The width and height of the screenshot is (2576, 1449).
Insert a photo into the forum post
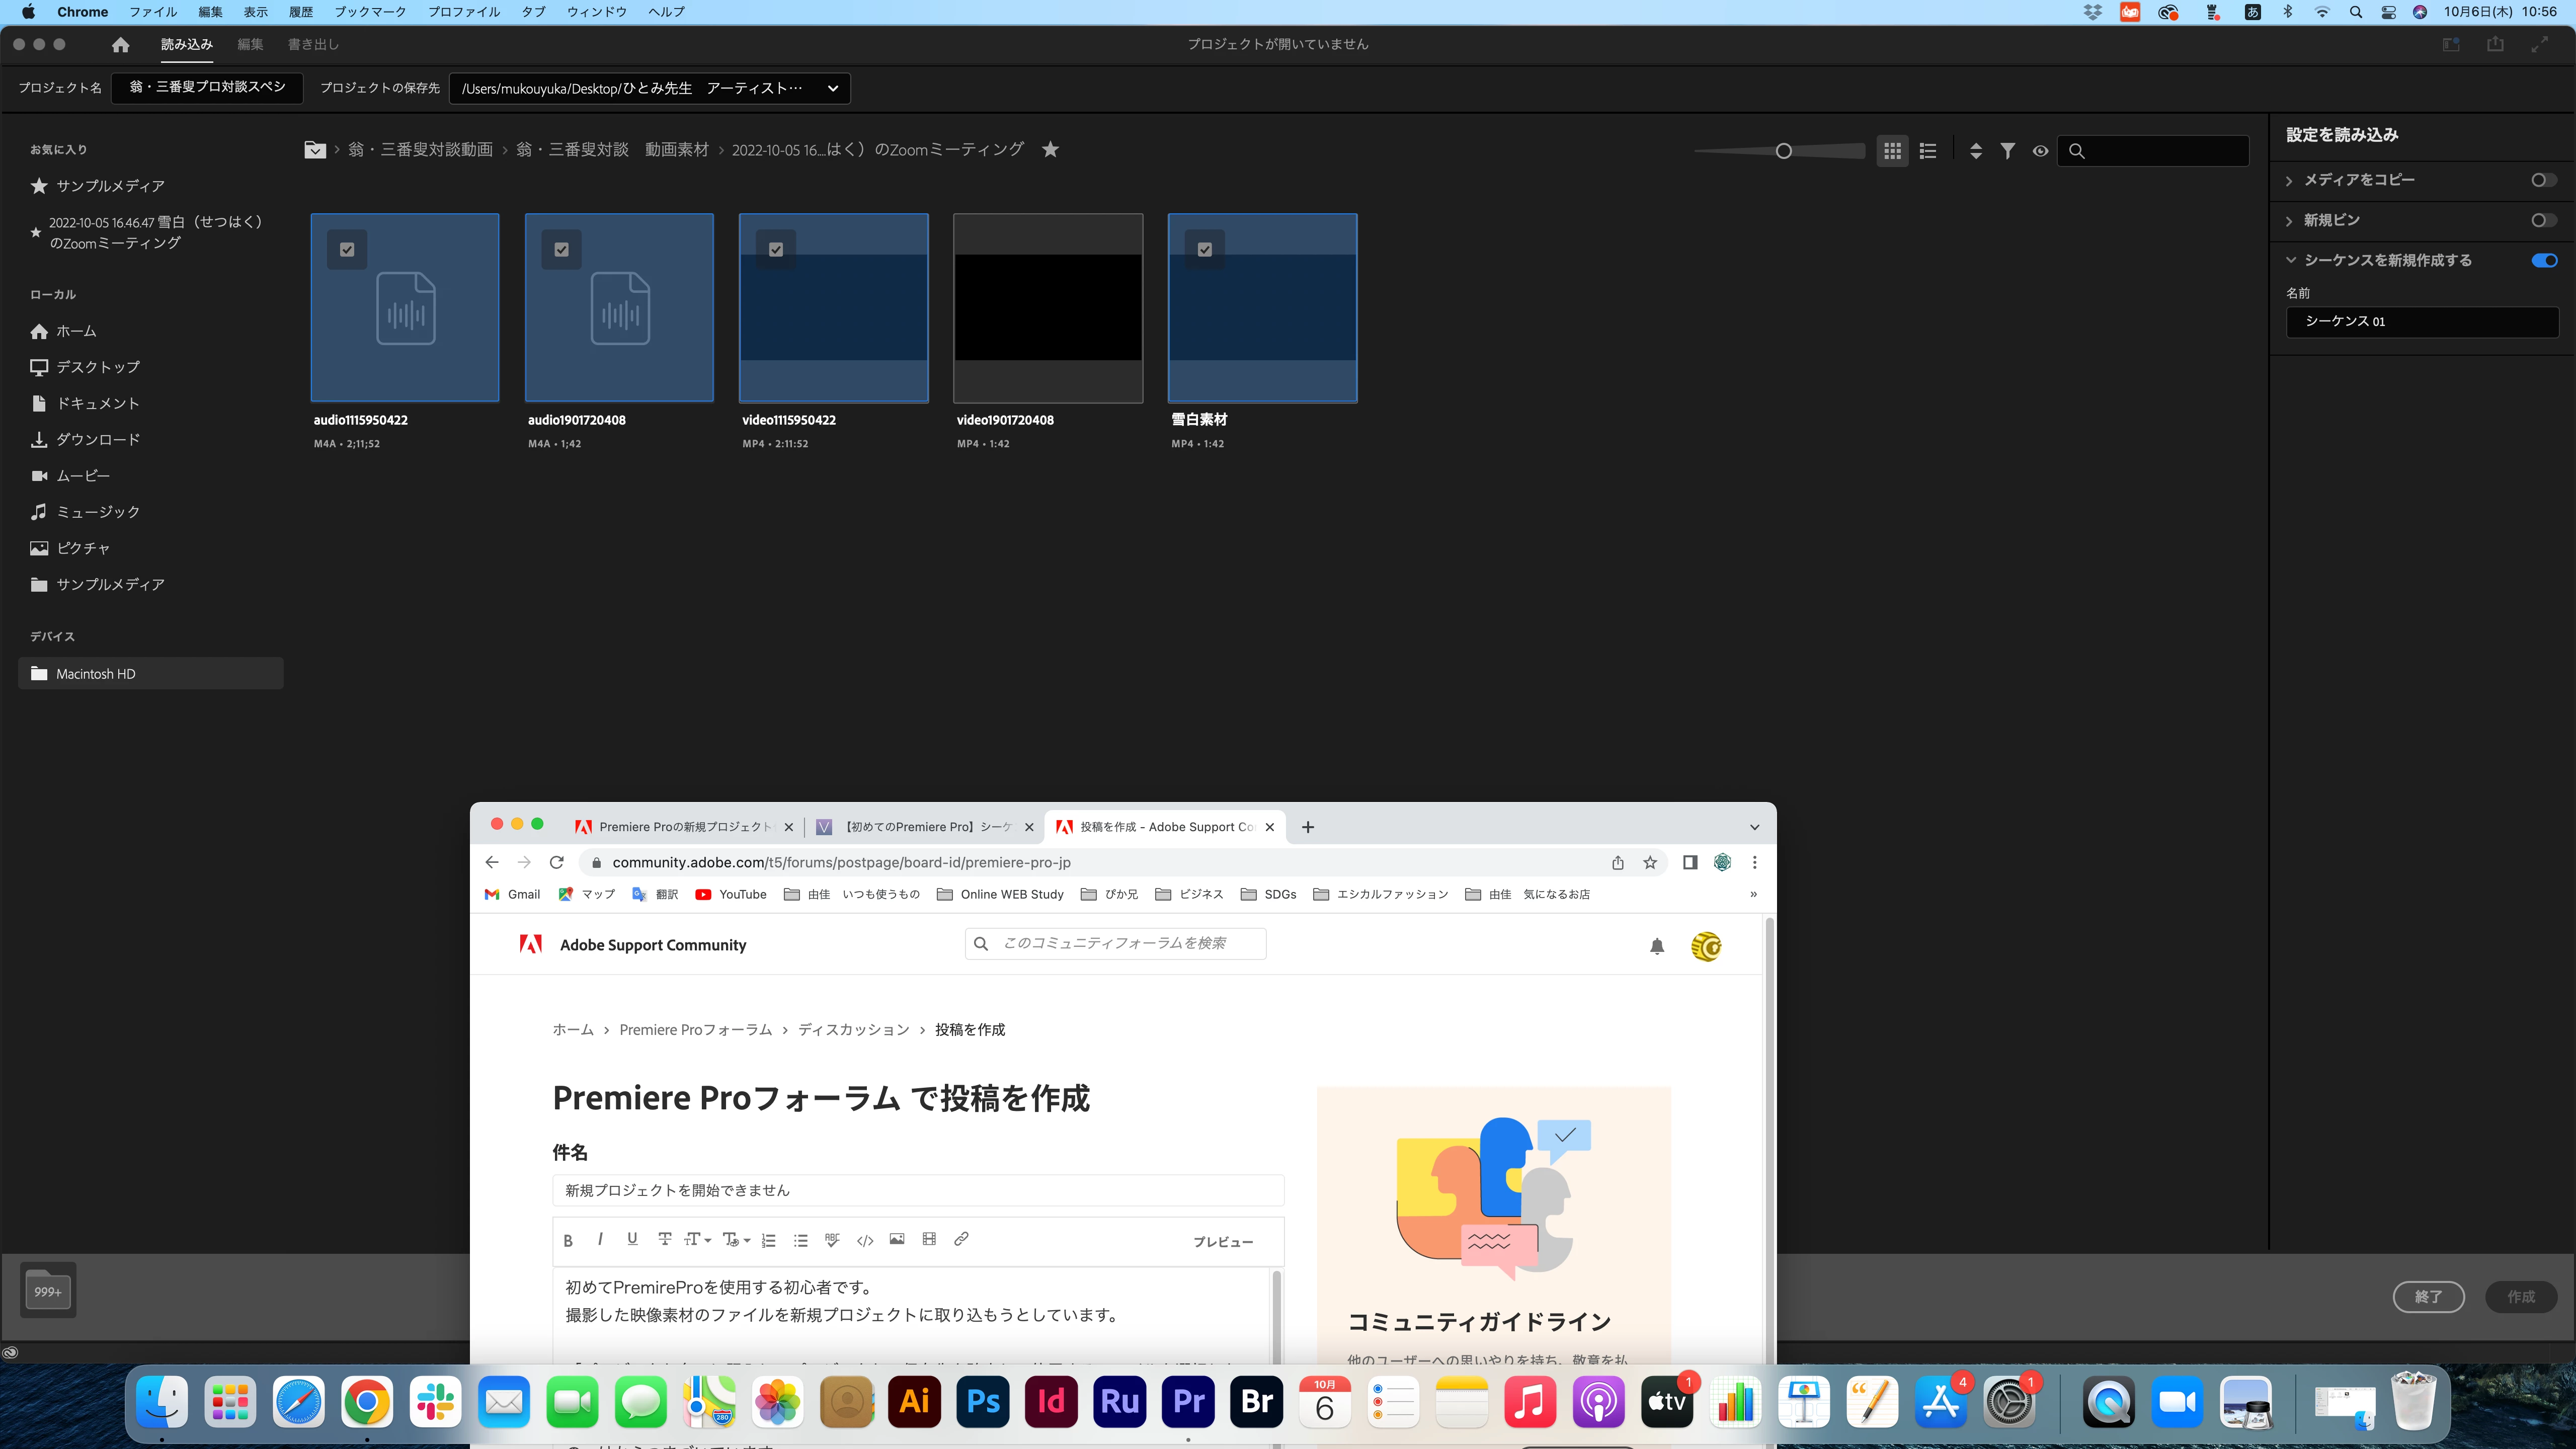point(897,1239)
